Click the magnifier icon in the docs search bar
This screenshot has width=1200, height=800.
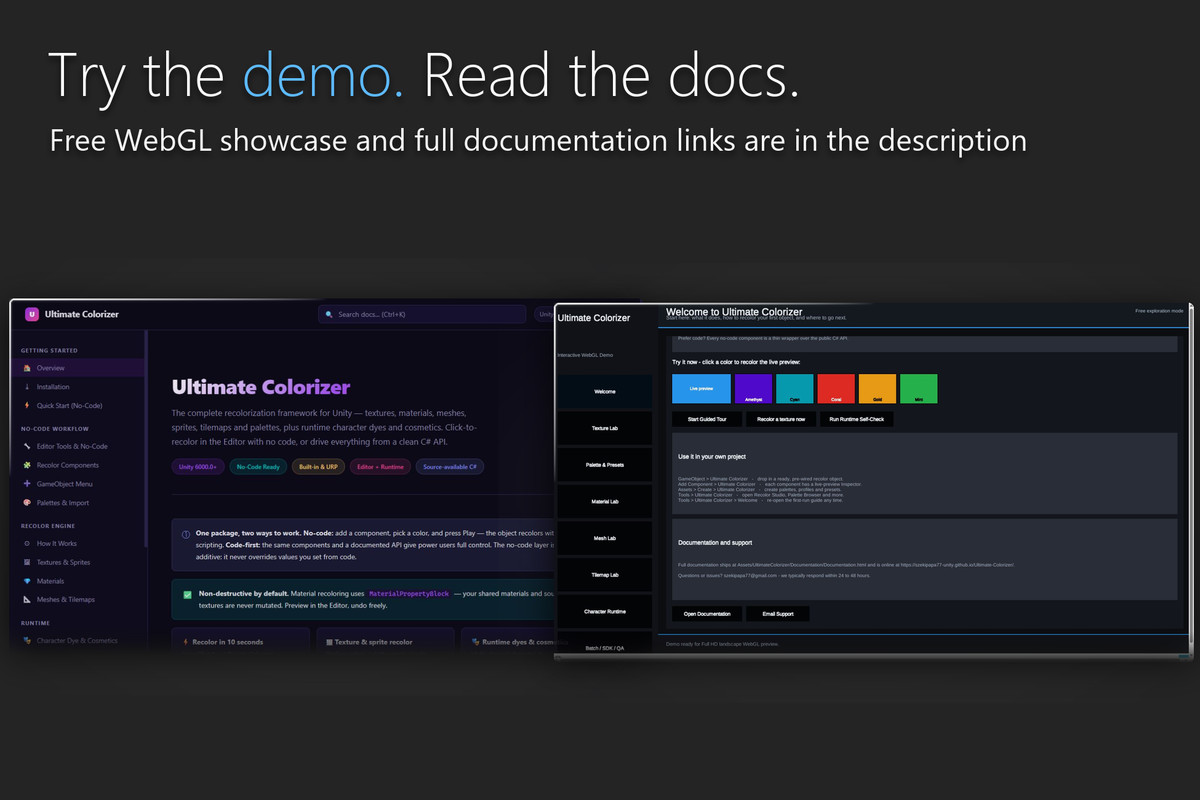click(330, 314)
